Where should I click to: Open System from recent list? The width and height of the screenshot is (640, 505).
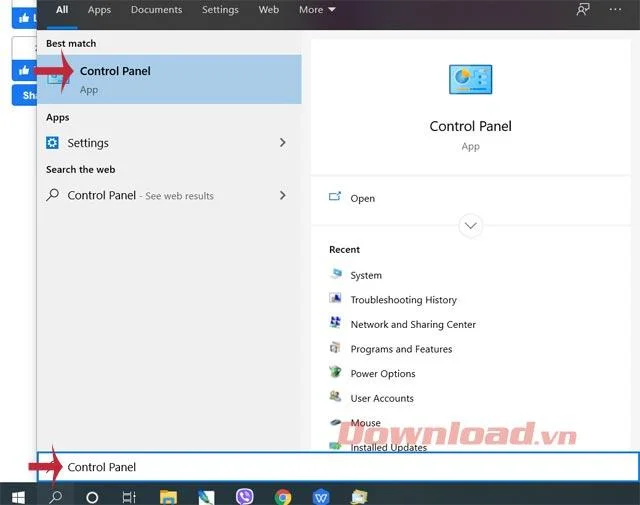pyautogui.click(x=366, y=276)
